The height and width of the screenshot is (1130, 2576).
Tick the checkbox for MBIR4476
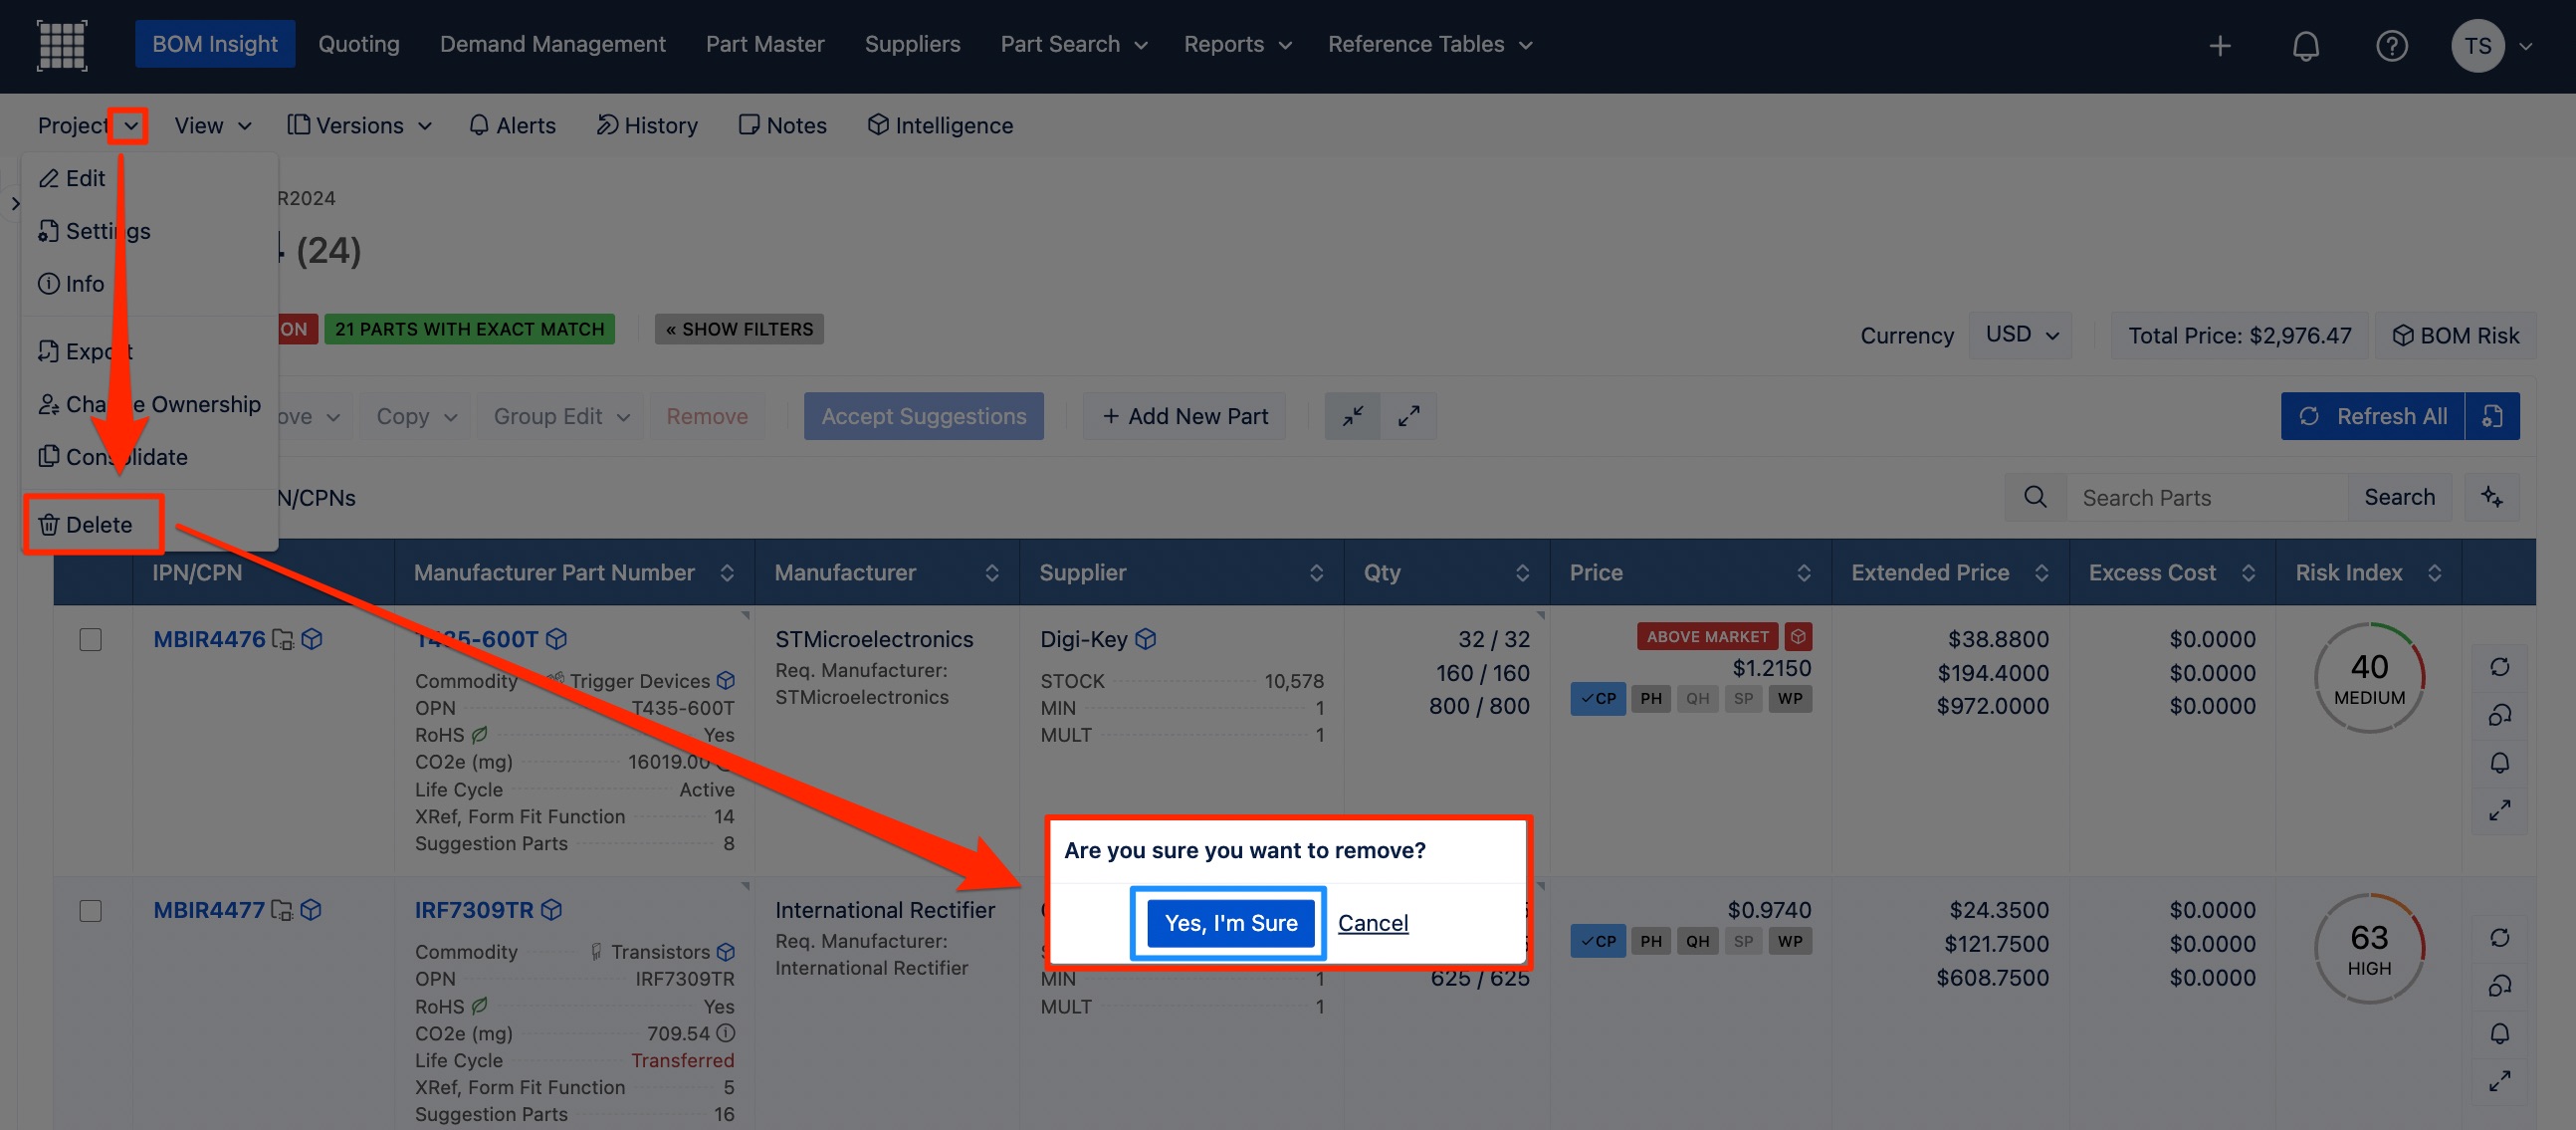tap(90, 639)
